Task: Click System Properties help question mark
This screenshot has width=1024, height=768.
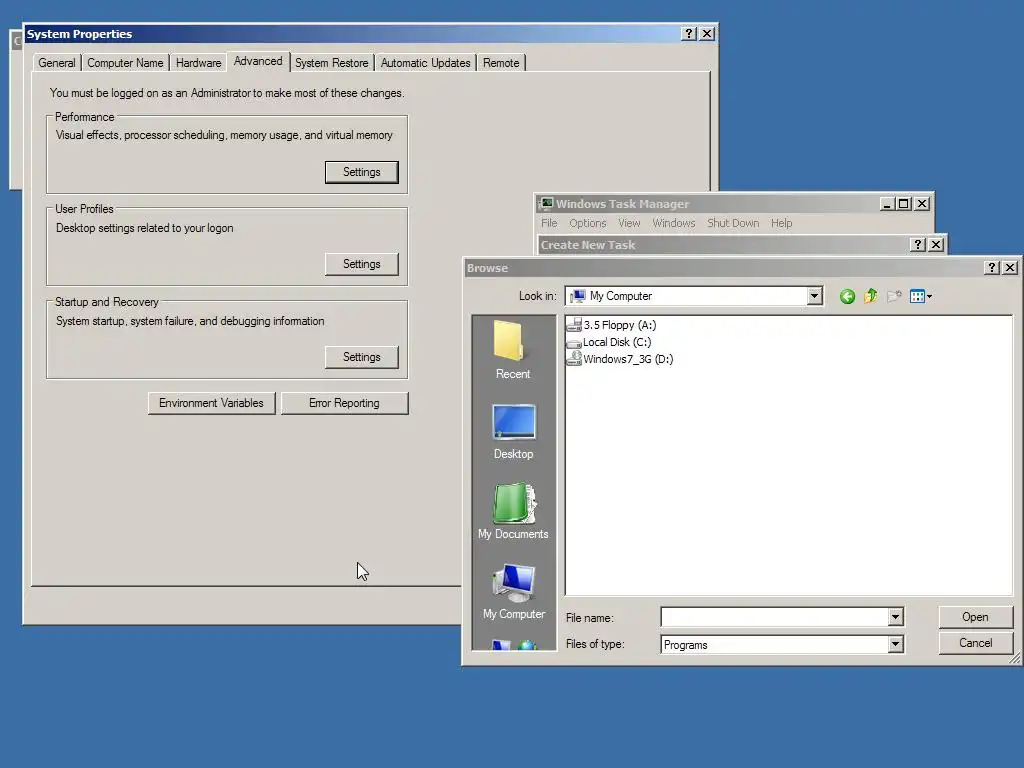Action: pos(689,33)
